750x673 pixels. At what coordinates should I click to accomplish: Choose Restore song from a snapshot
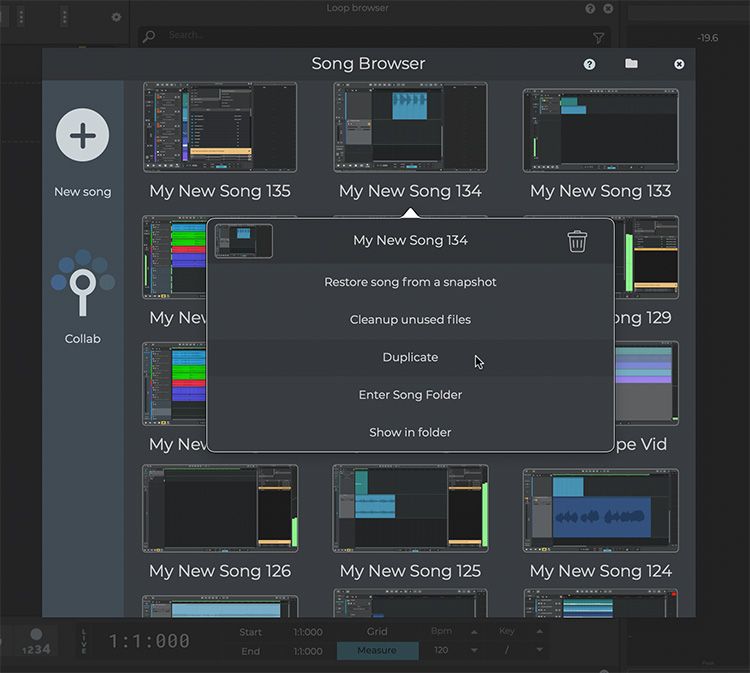(410, 283)
